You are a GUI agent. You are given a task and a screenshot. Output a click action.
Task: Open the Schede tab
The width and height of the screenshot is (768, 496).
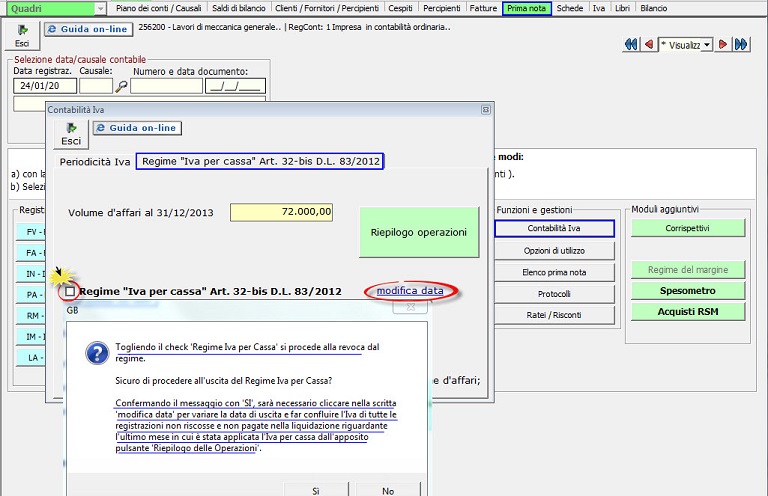coord(570,8)
